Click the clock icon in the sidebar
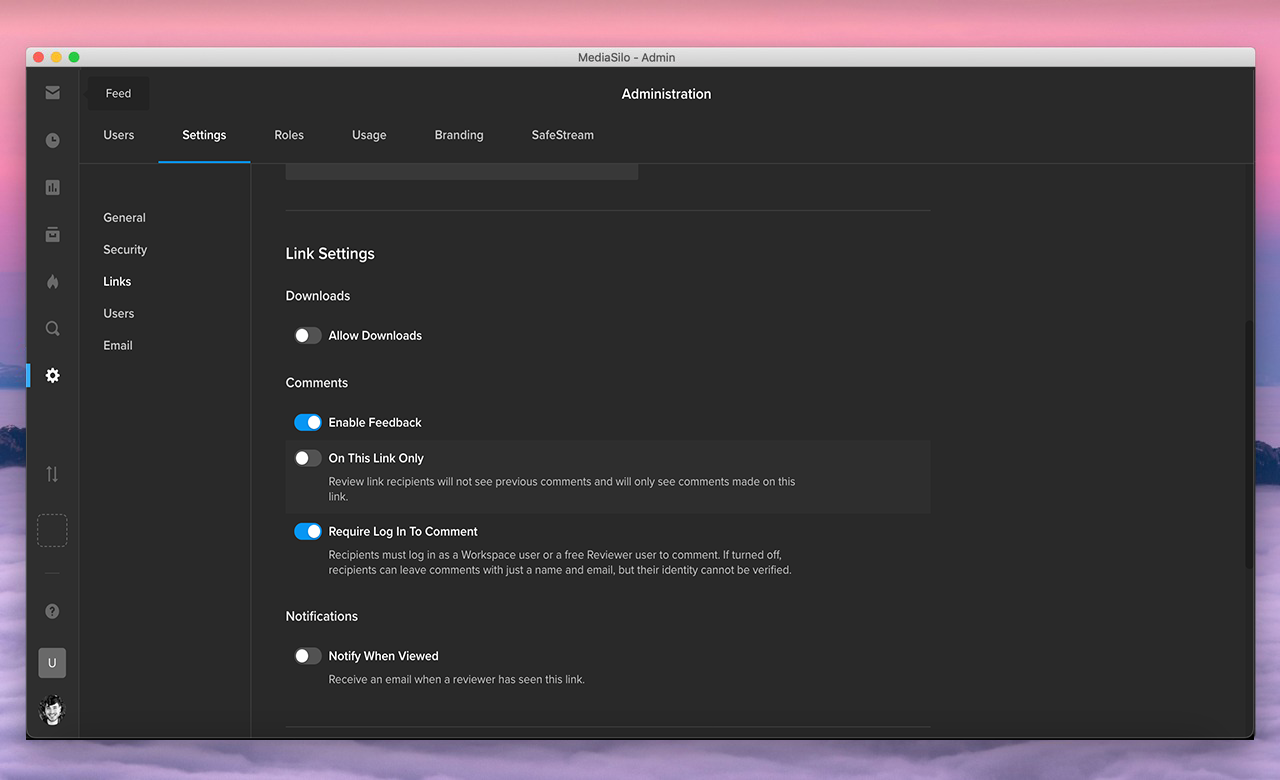The width and height of the screenshot is (1280, 780). tap(53, 141)
